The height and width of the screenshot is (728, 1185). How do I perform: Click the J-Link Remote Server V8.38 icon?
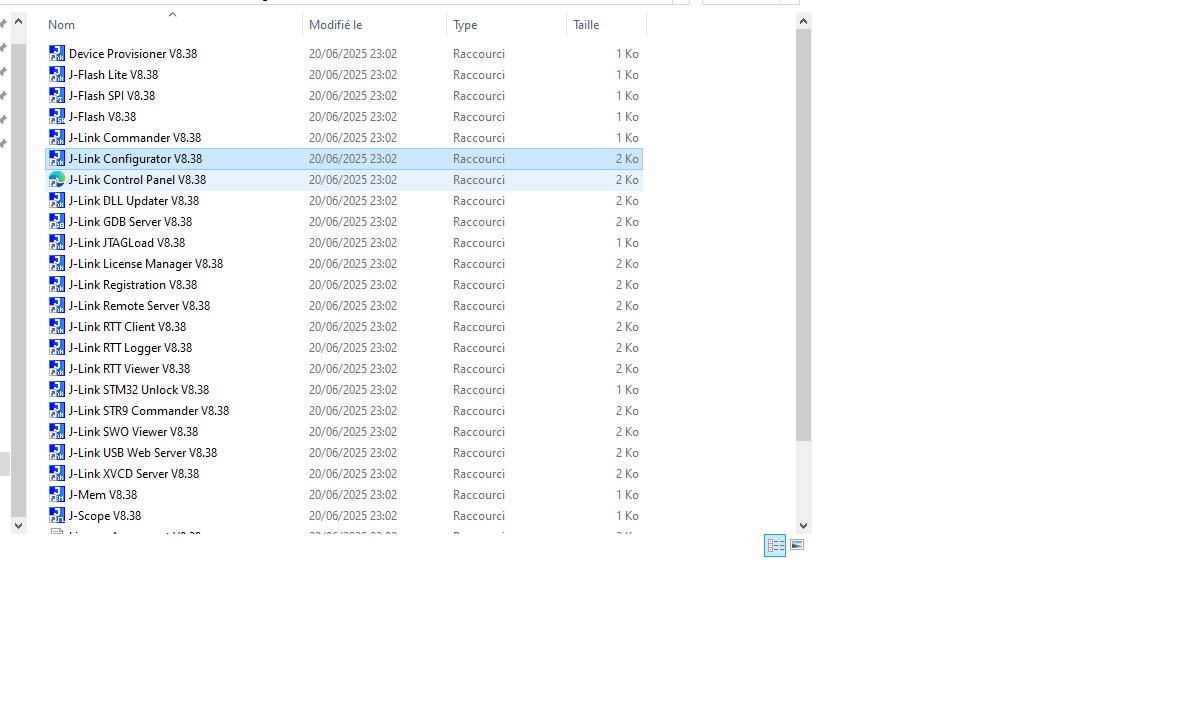click(x=57, y=306)
